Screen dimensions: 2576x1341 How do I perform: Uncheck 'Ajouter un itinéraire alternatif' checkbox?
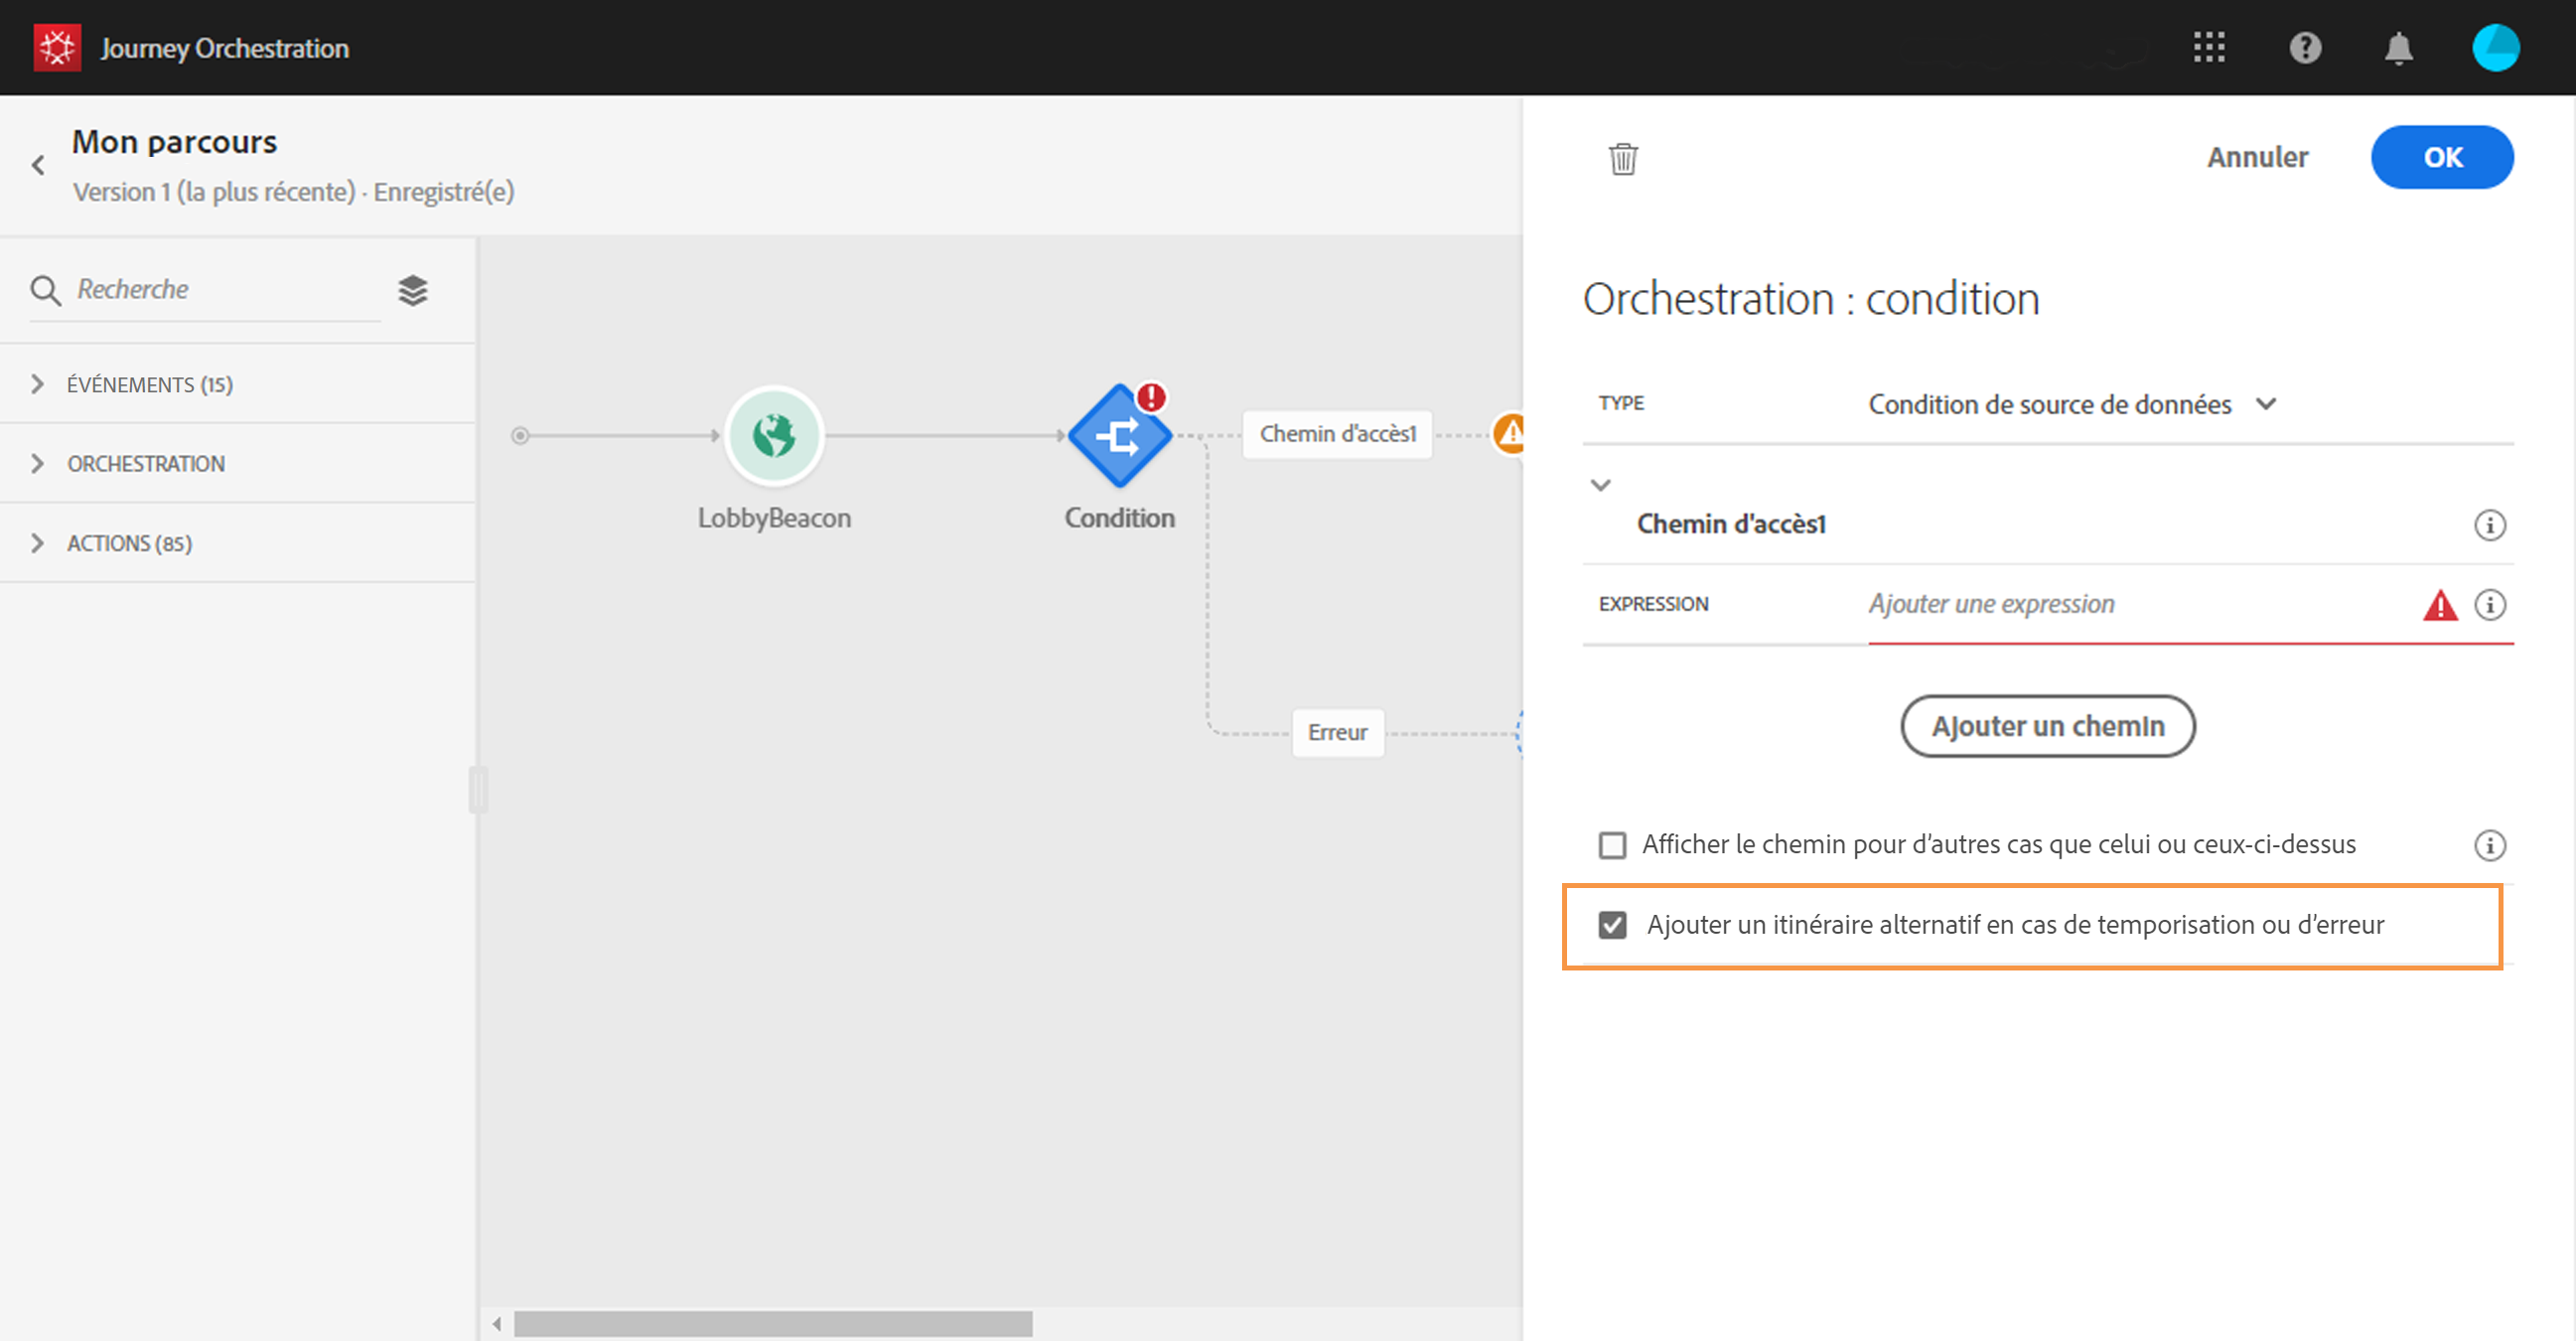(x=1611, y=925)
